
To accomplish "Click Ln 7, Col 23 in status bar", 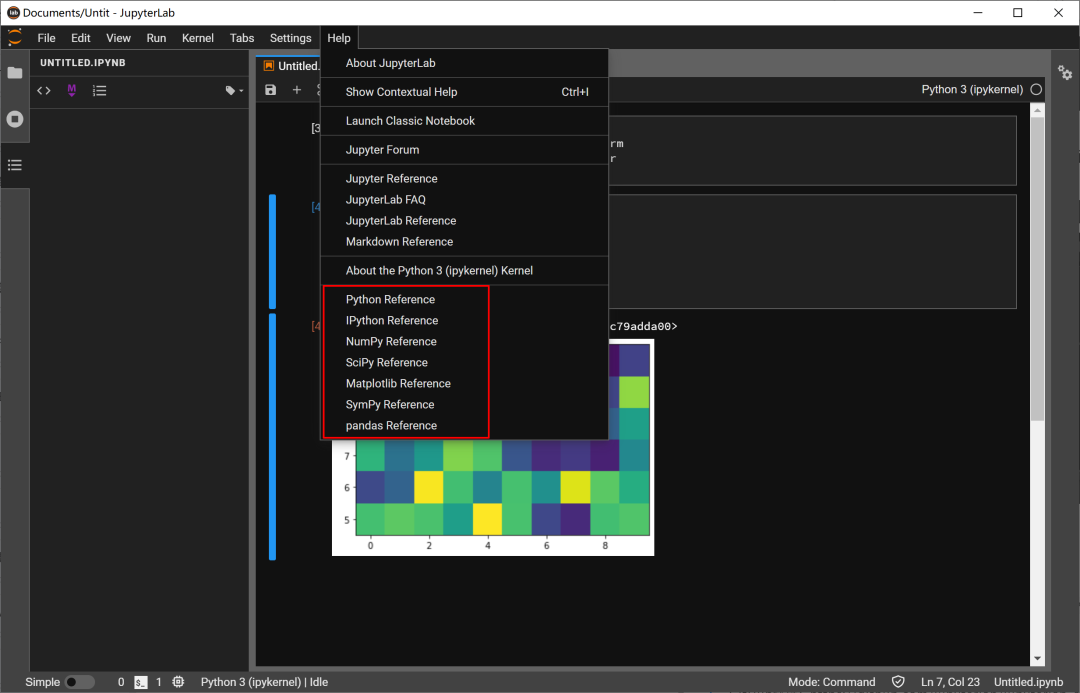I will [x=950, y=682].
